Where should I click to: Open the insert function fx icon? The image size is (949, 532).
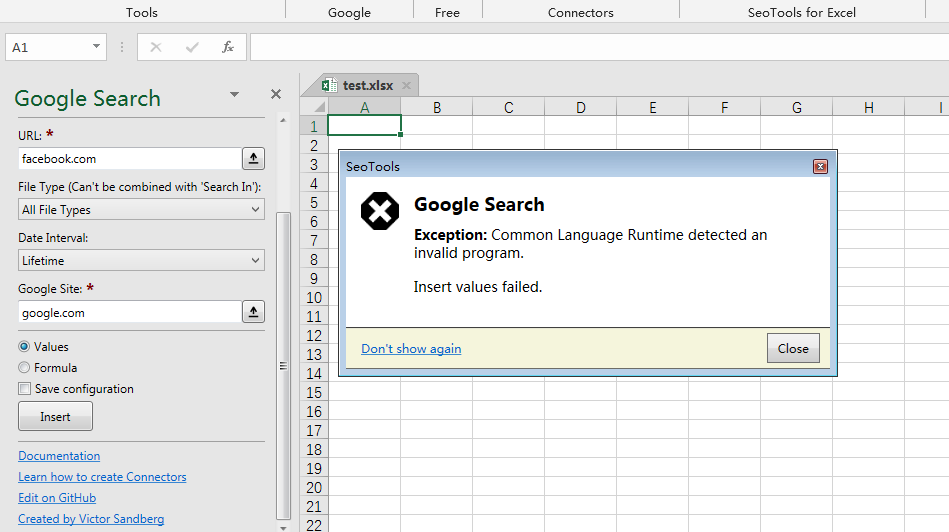228,47
